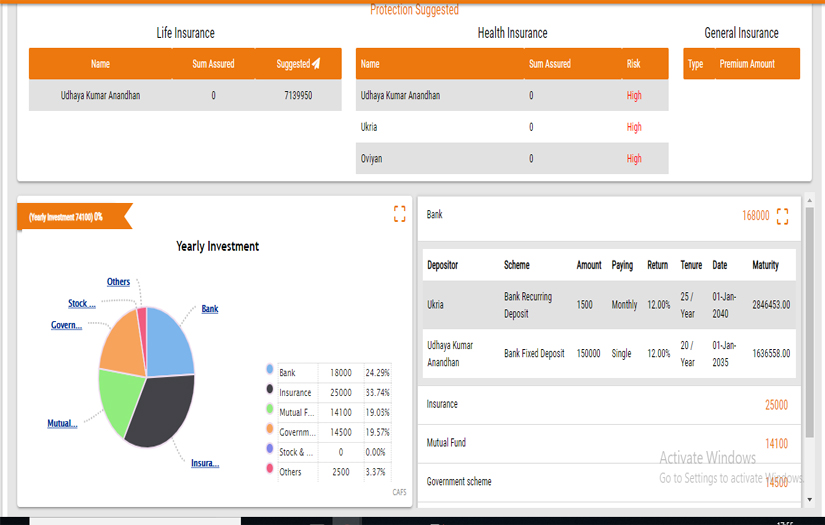Image resolution: width=825 pixels, height=525 pixels.
Task: Open the Stock pie chart label link
Action: 82,304
